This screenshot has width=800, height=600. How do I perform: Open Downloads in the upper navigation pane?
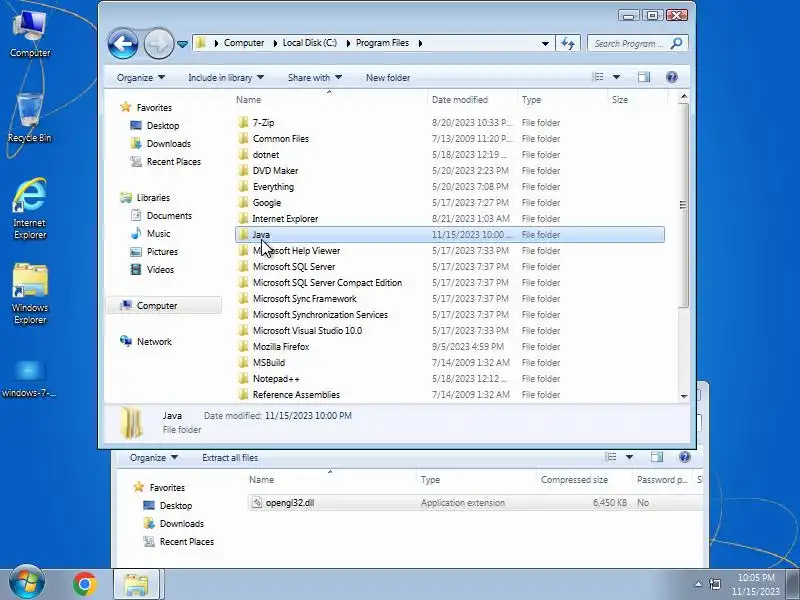(168, 143)
